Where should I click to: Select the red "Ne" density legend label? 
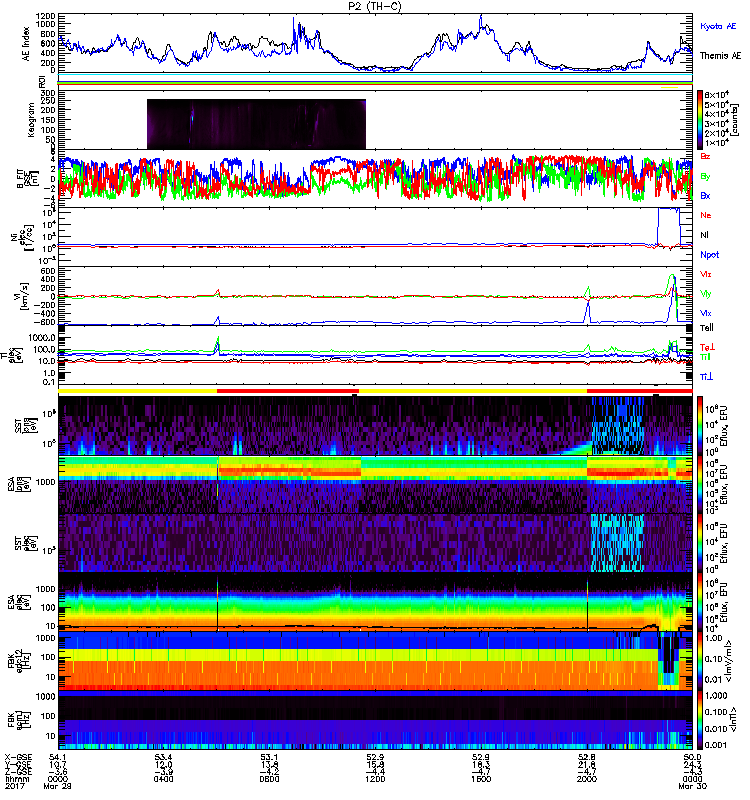point(706,215)
